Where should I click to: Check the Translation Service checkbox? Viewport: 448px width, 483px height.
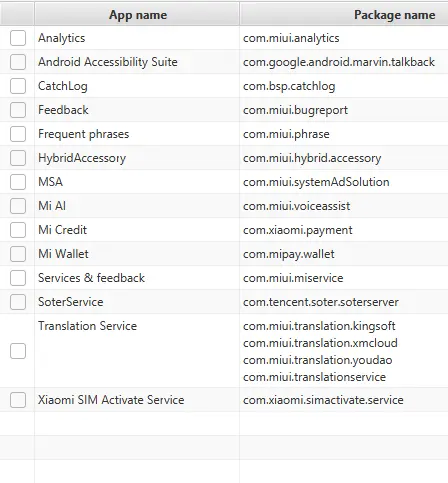tap(18, 351)
